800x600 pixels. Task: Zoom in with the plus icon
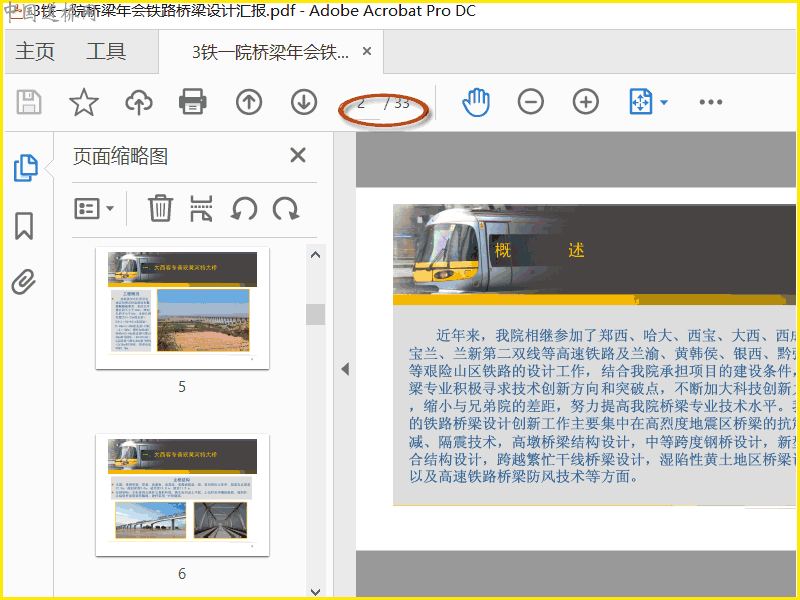586,102
